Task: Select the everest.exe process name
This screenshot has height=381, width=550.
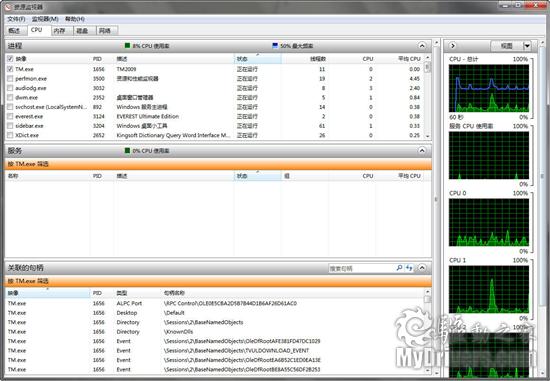Action: 29,116
